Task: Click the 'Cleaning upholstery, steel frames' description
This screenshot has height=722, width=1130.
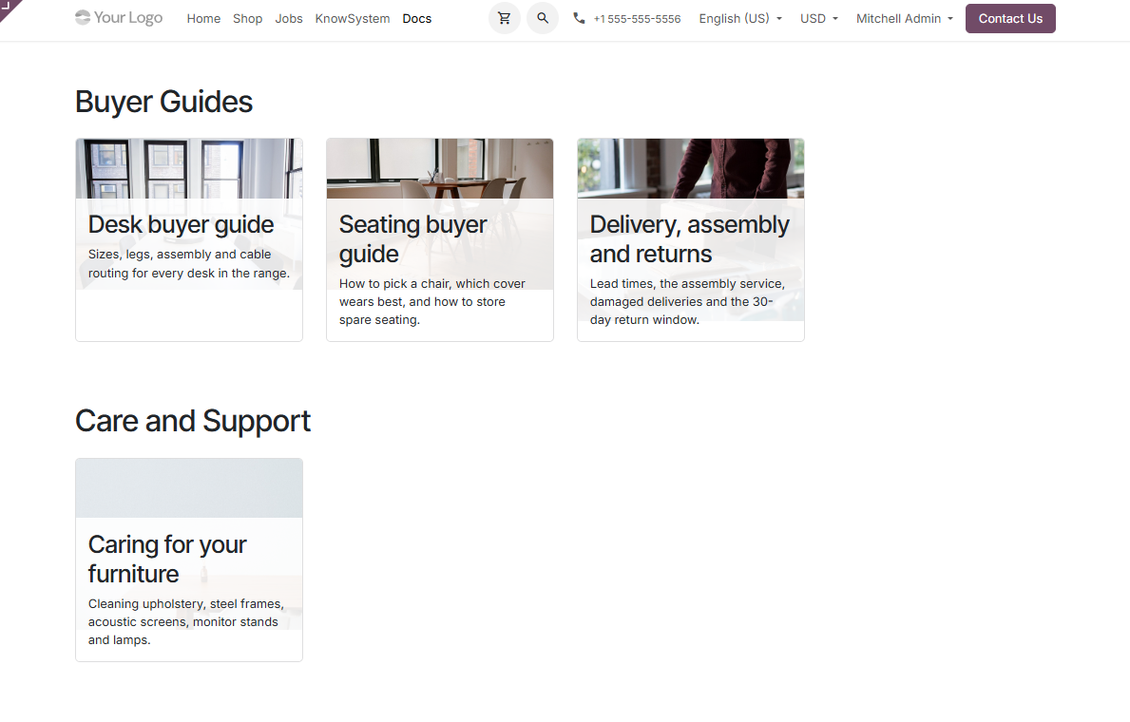Action: coord(186,622)
